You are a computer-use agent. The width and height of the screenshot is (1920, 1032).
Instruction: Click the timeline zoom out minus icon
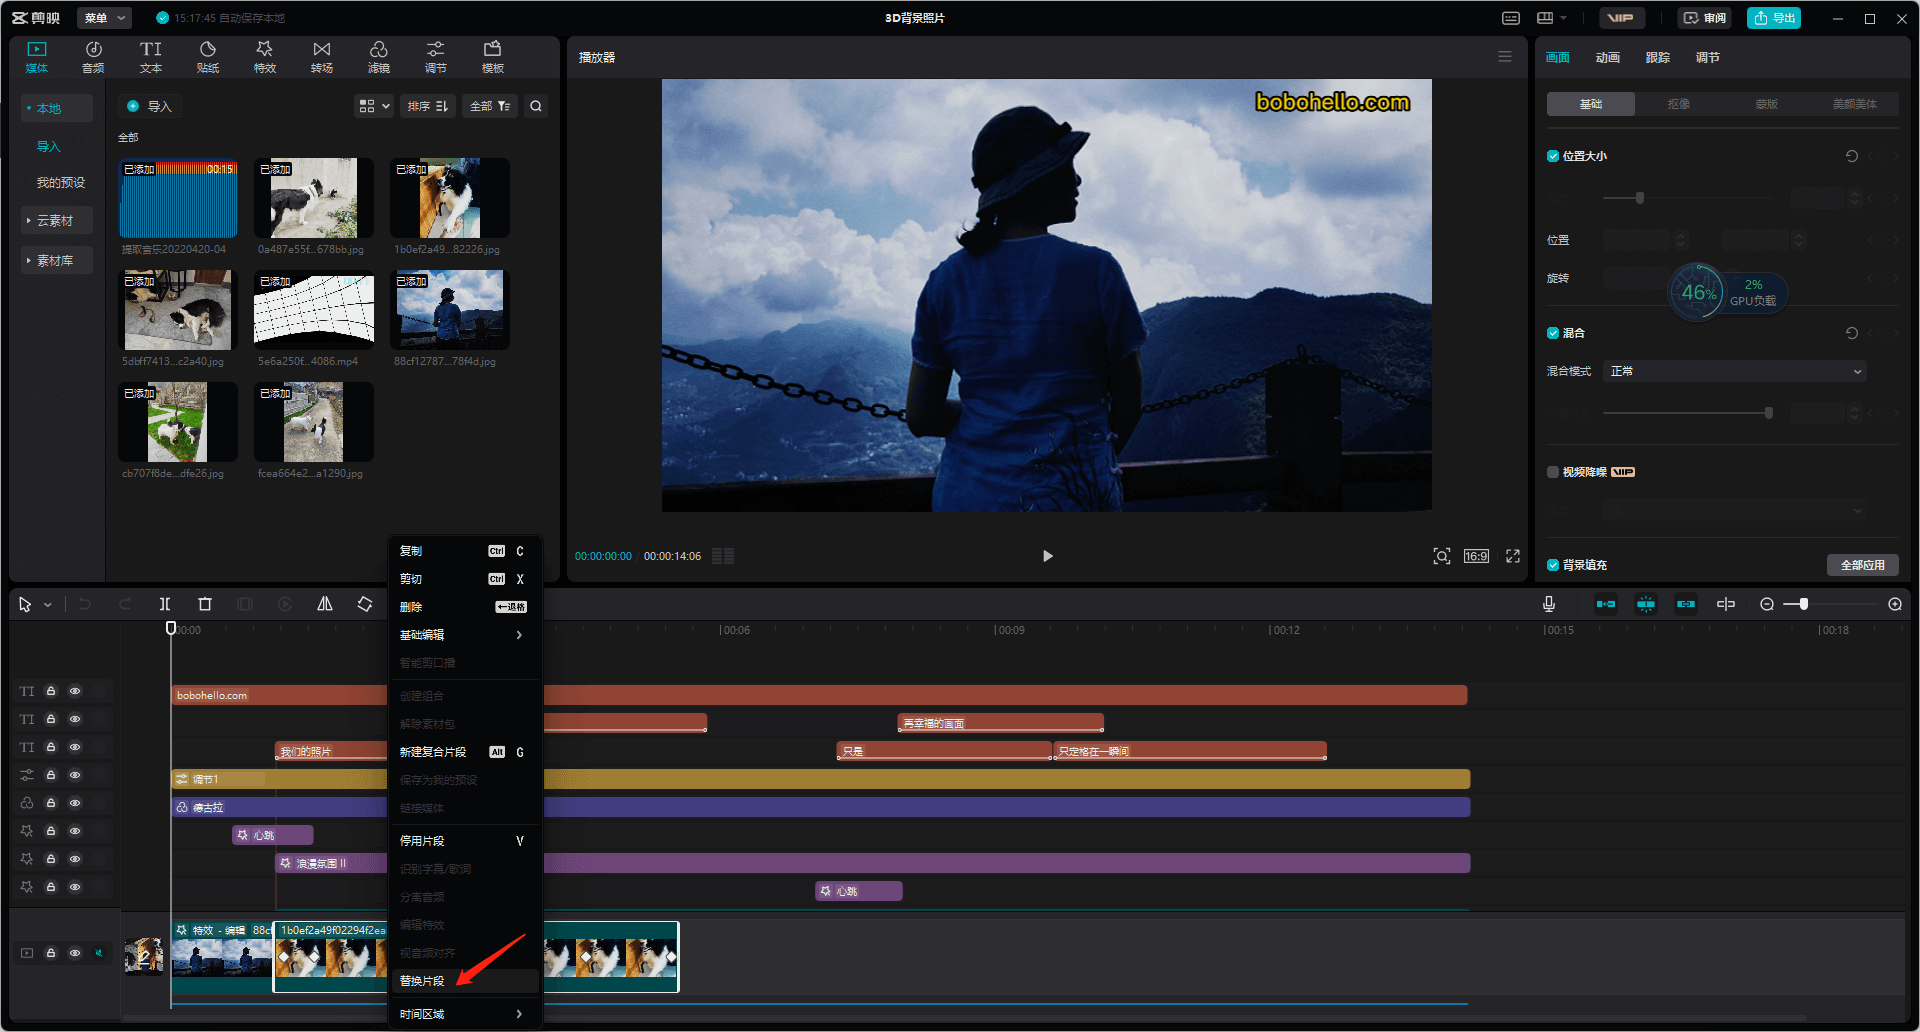[x=1767, y=604]
